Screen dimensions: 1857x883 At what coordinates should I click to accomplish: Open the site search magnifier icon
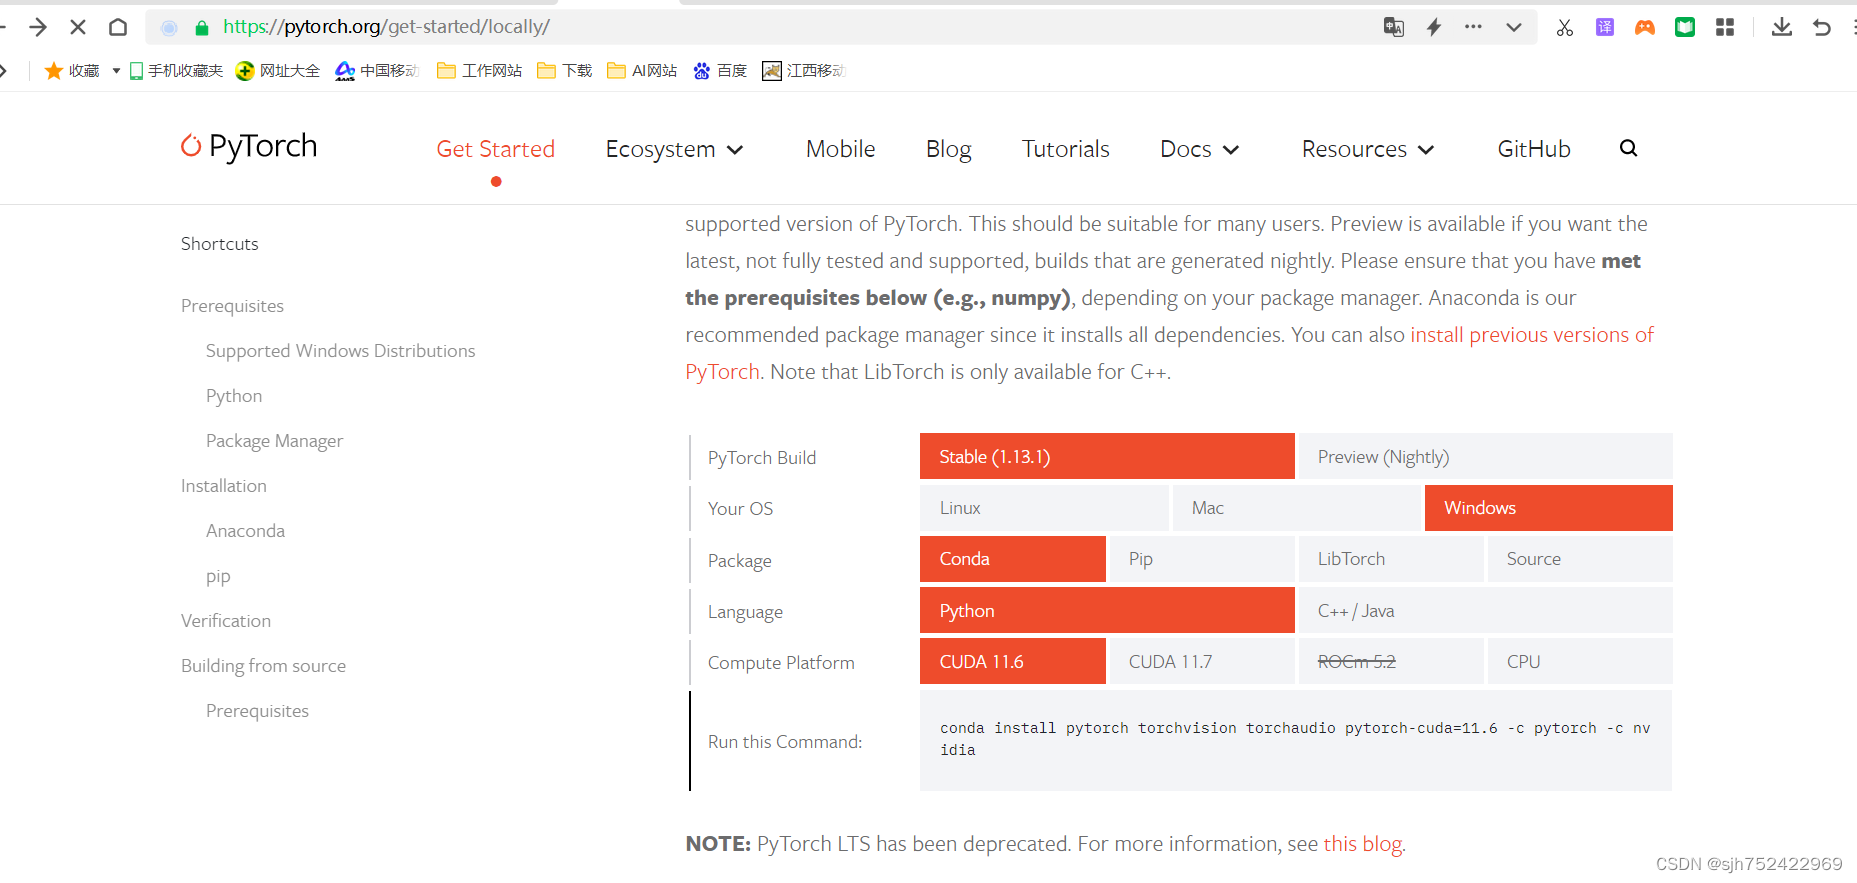click(1628, 148)
